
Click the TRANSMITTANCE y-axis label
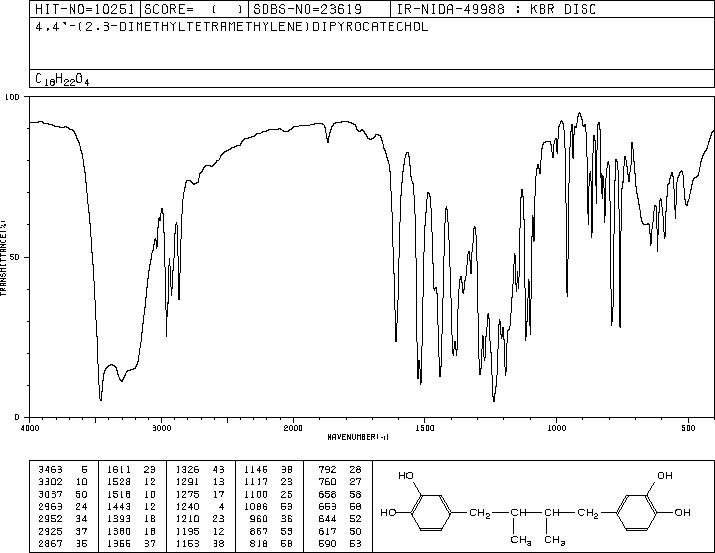pyautogui.click(x=3, y=258)
